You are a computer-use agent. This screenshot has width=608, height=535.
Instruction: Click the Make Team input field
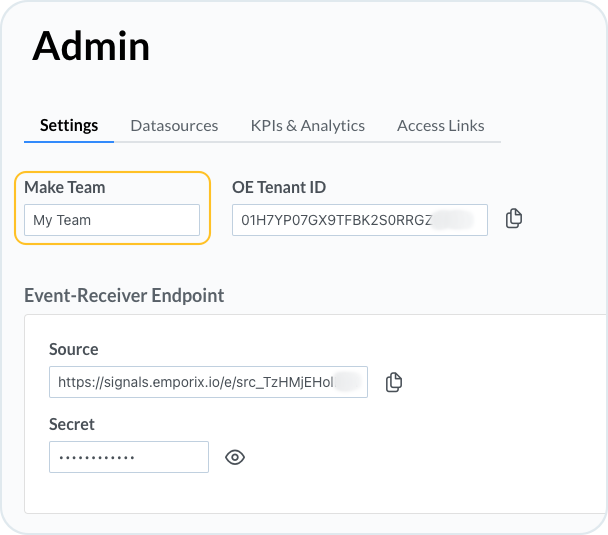tap(112, 220)
